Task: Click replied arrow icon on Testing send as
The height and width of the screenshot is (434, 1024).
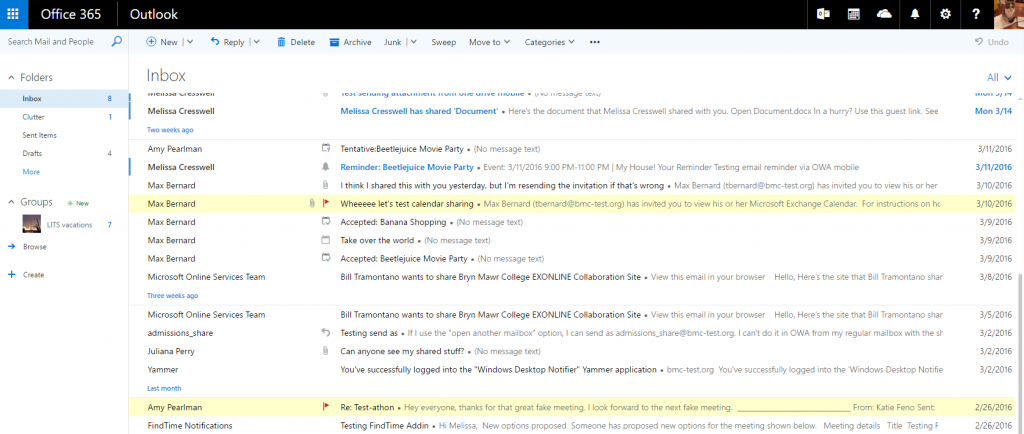Action: (x=325, y=333)
